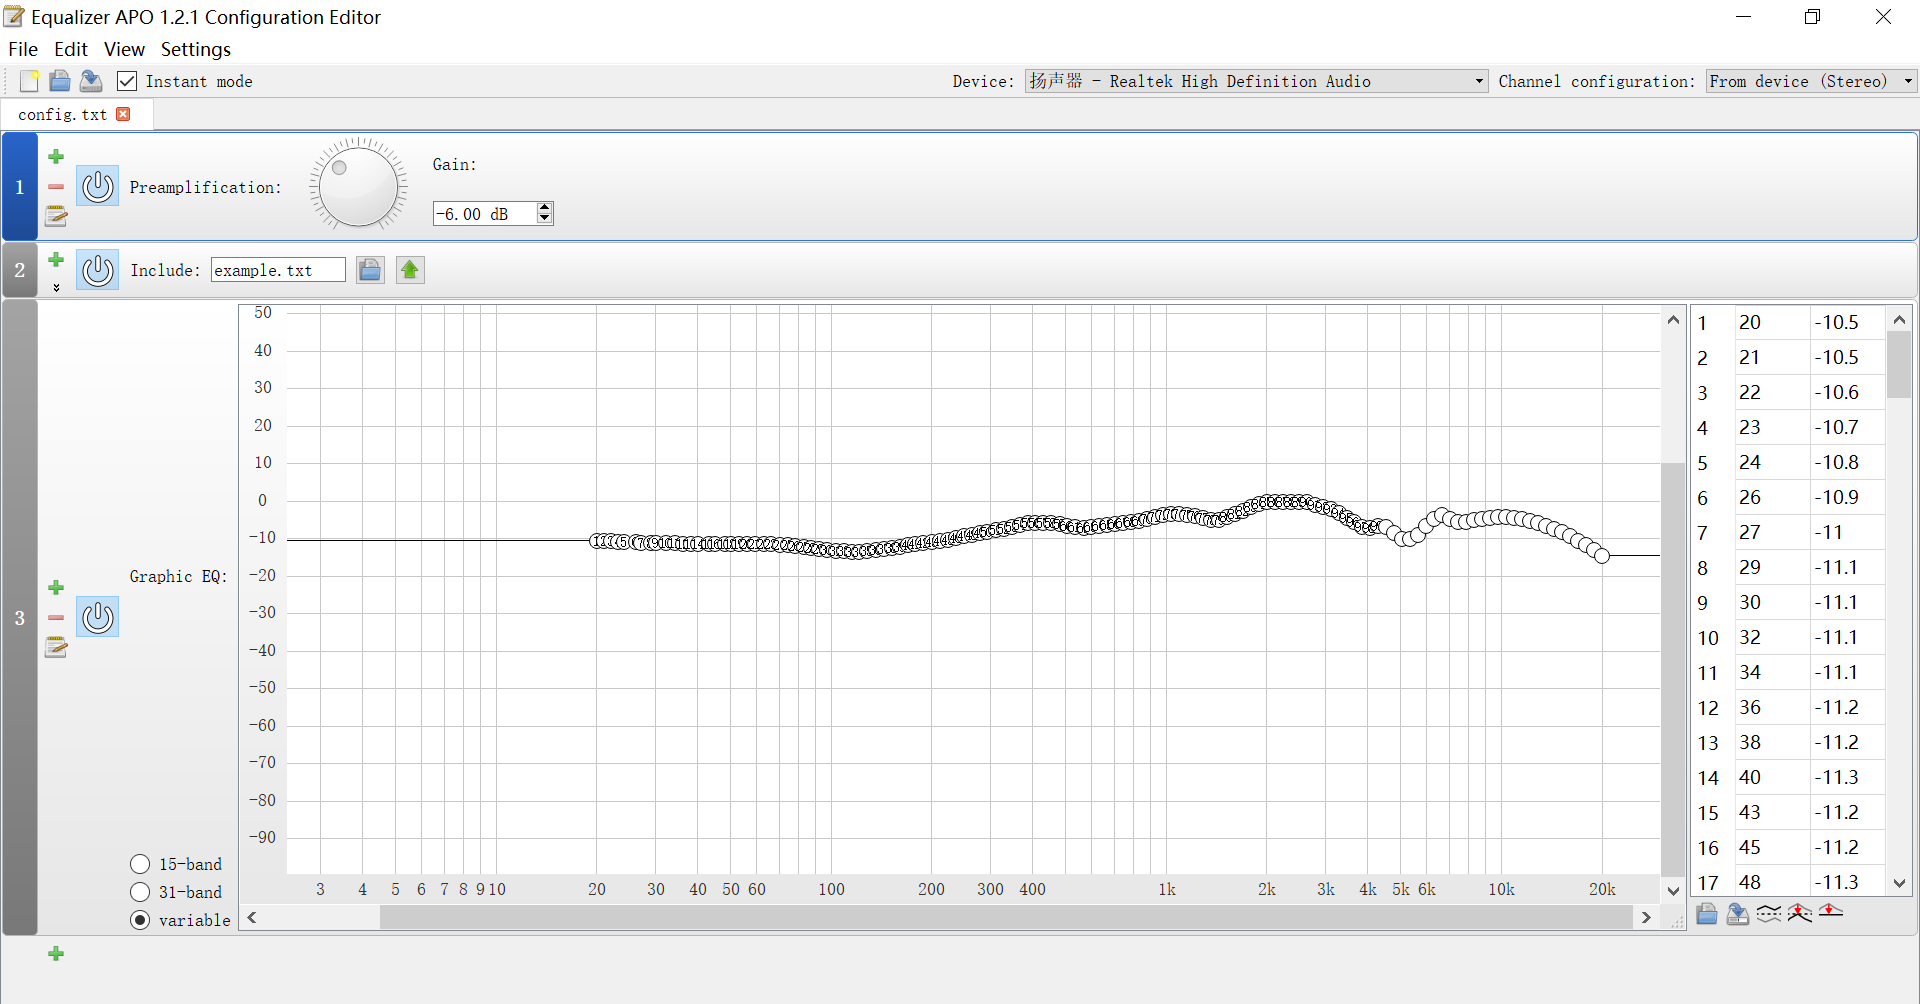Add a filter above the Preamplification row
The image size is (1920, 1004).
pyautogui.click(x=56, y=156)
